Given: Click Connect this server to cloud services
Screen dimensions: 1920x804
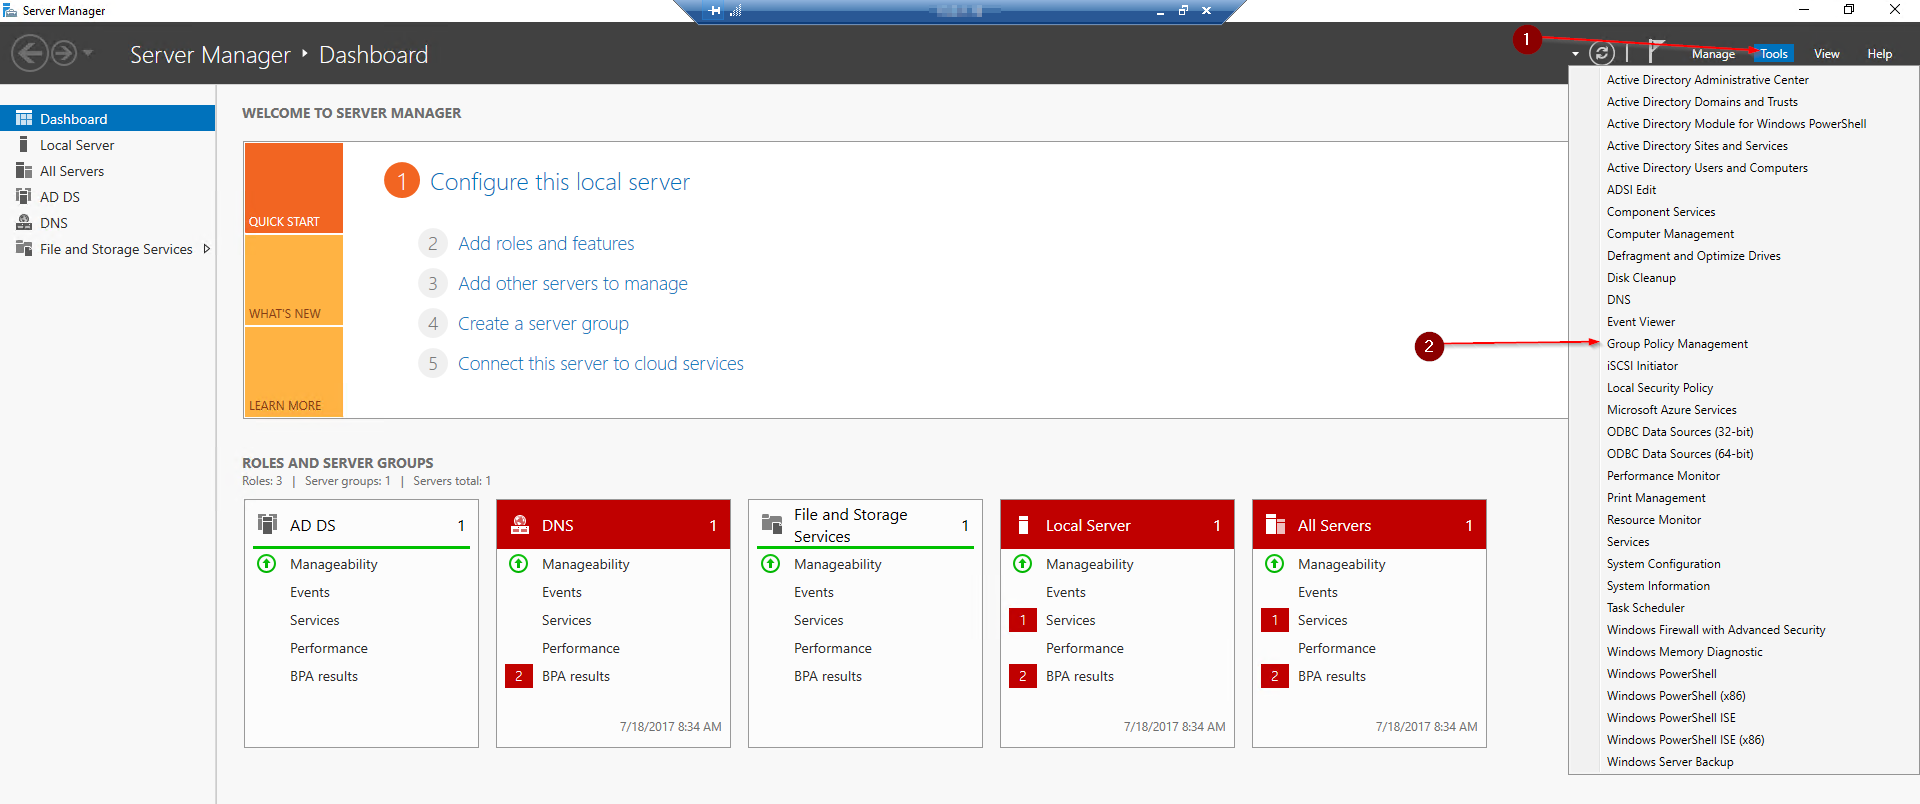Looking at the screenshot, I should (x=601, y=363).
